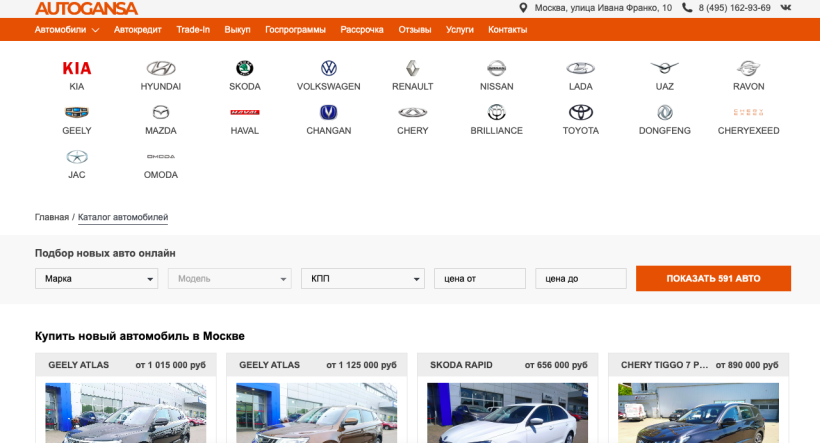Open the Dongfeng brand logo
820x443 pixels.
[665, 112]
